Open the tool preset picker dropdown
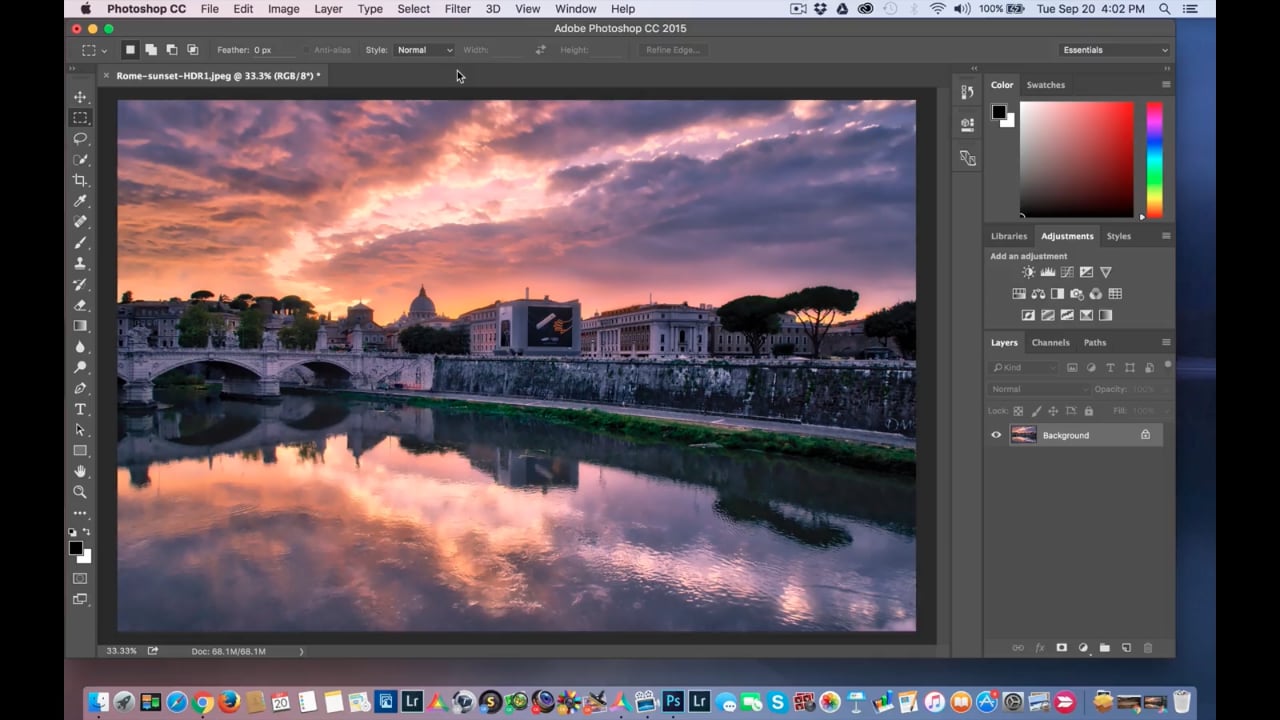 [x=94, y=50]
